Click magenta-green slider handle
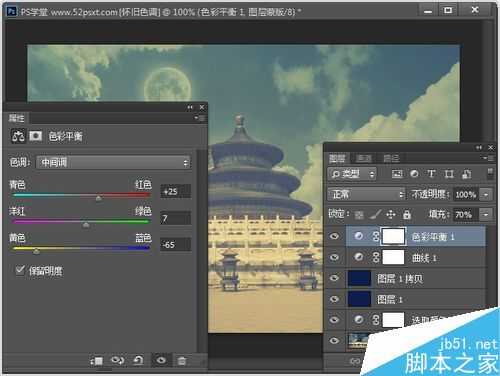 click(86, 225)
